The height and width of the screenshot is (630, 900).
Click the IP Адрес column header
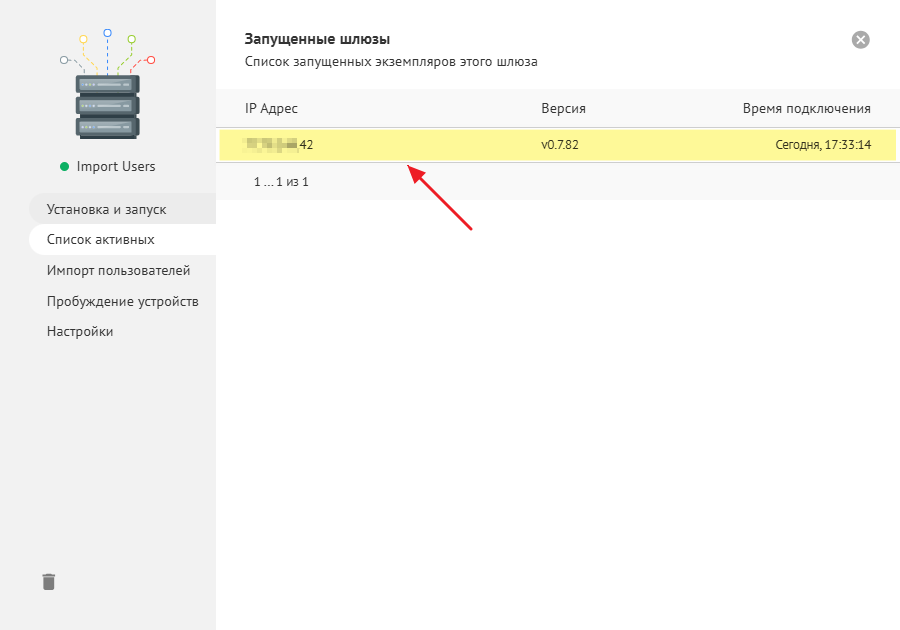coord(271,109)
